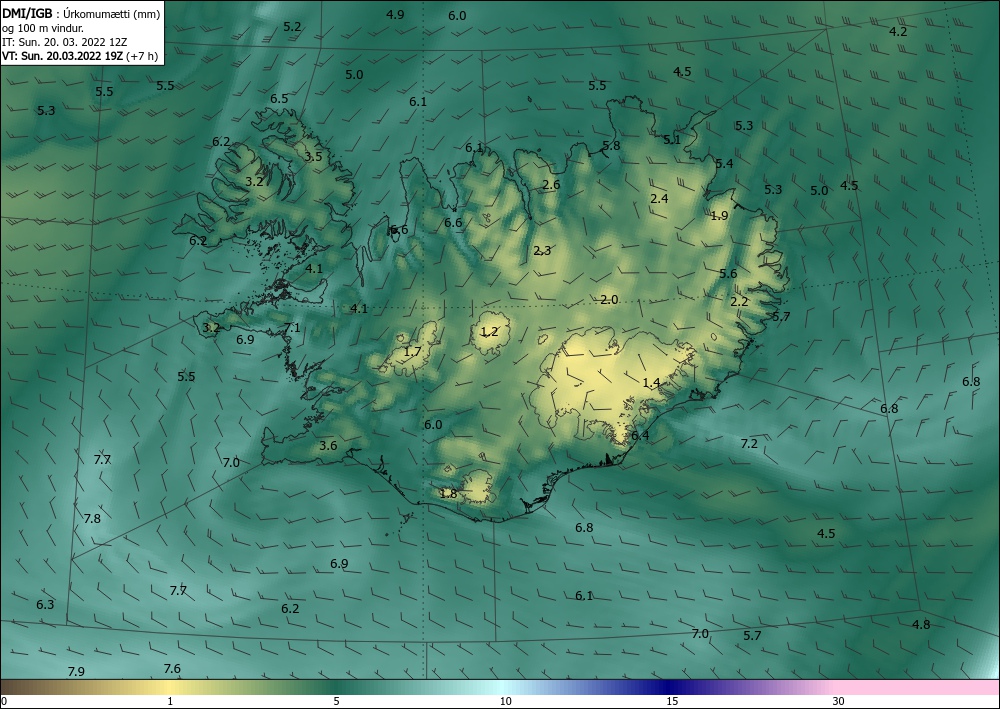Click the 2.0 value on the map

[609, 299]
